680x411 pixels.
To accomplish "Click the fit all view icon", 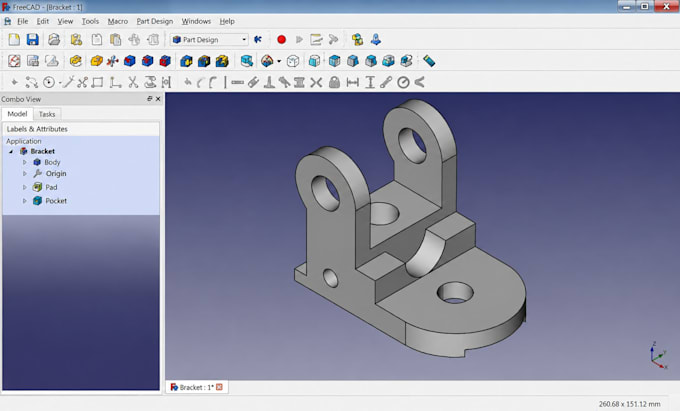I will (246, 61).
